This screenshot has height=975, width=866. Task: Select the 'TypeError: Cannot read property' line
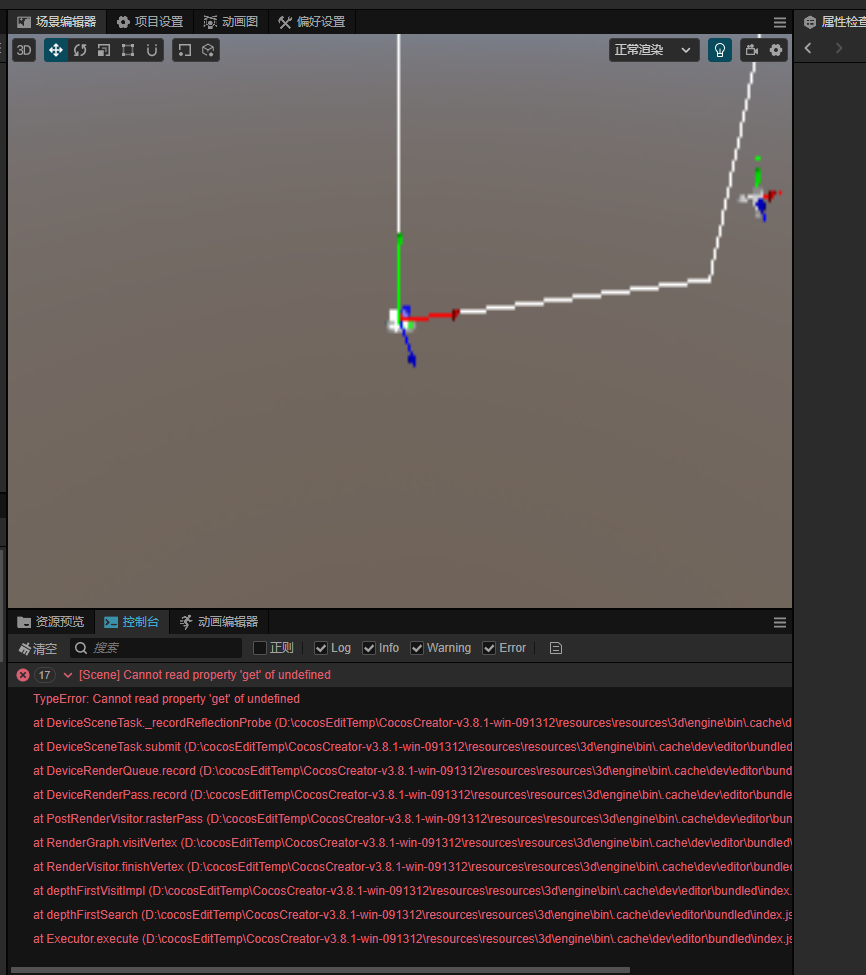(x=166, y=699)
